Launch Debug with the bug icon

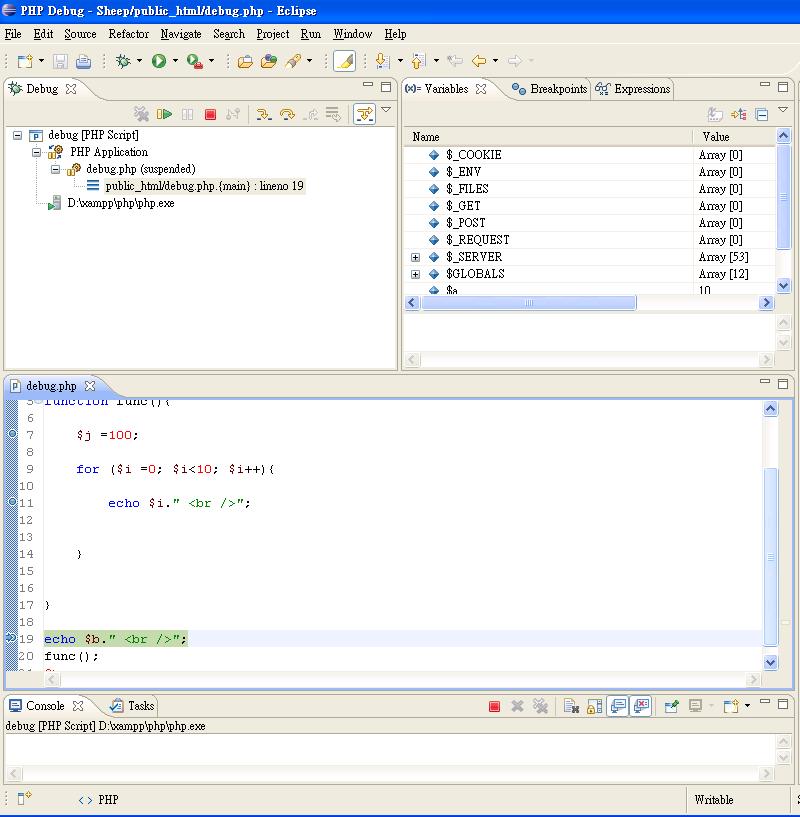point(124,61)
